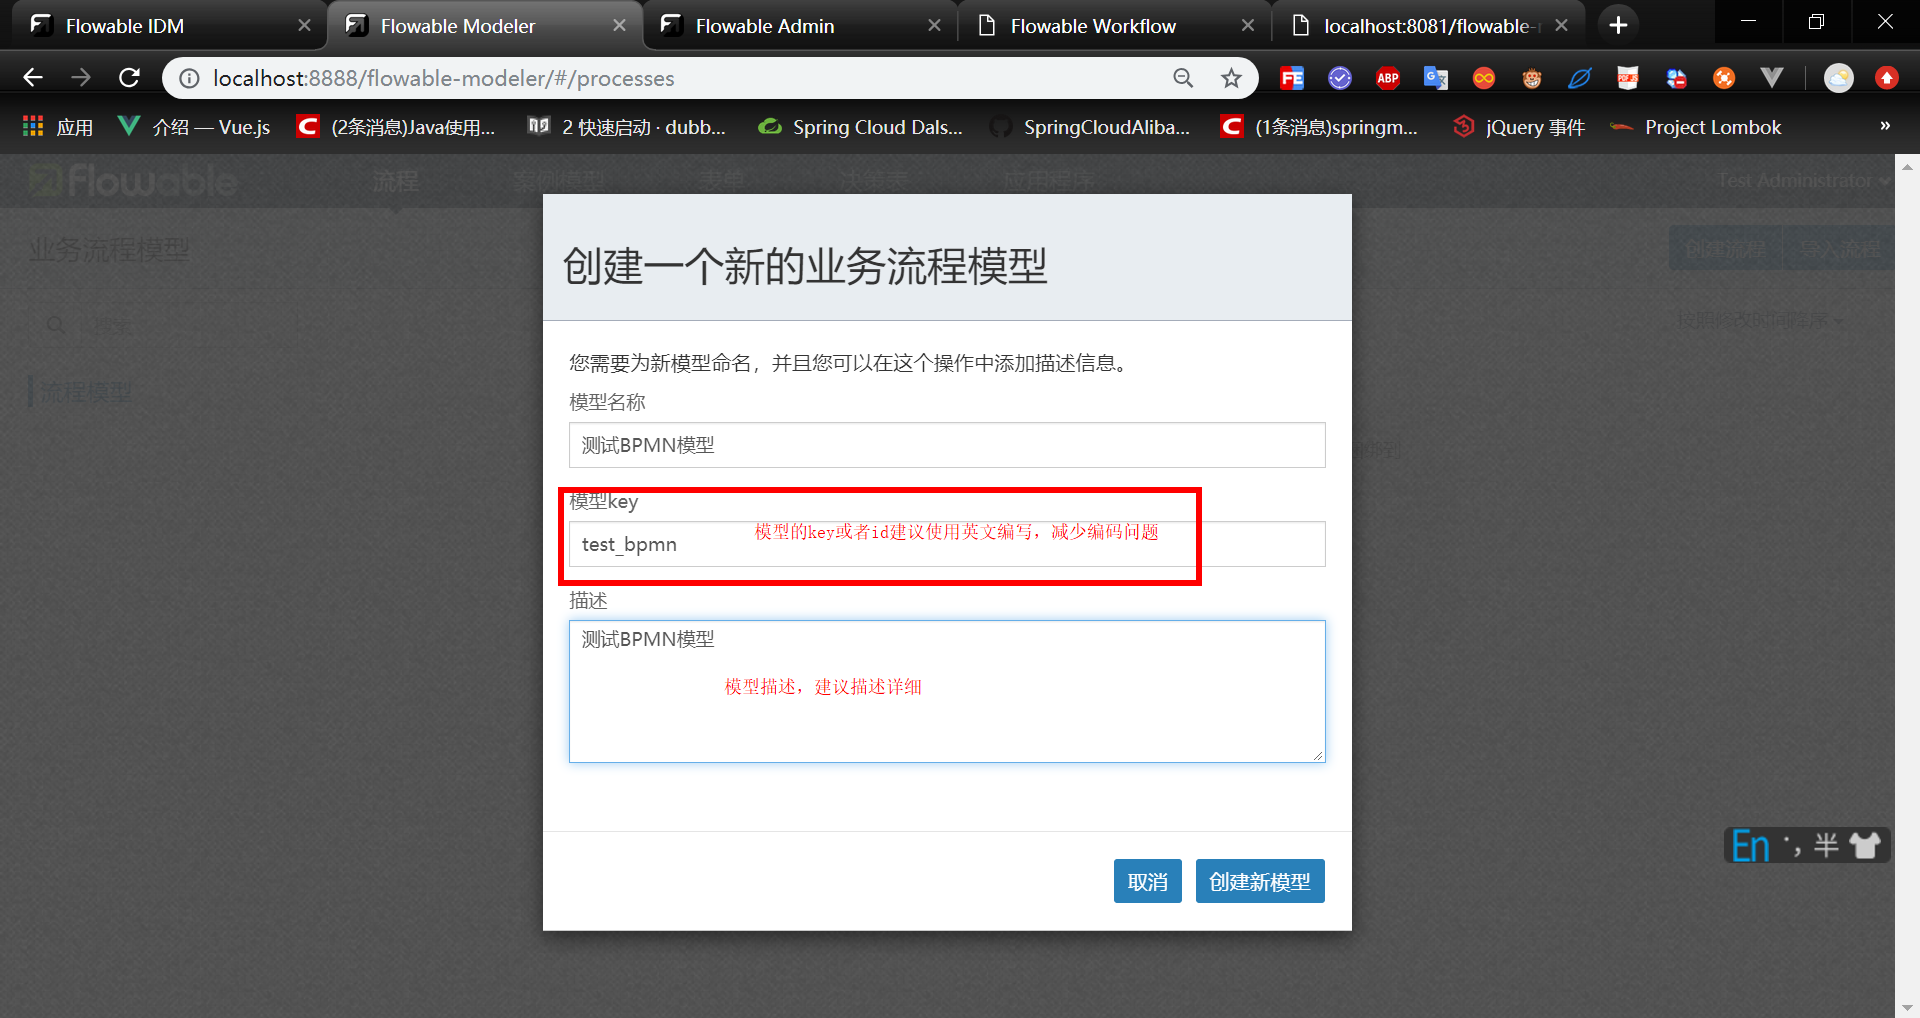Open the red-and-blue circular extension icon
Image resolution: width=1920 pixels, height=1018 pixels.
[1676, 78]
